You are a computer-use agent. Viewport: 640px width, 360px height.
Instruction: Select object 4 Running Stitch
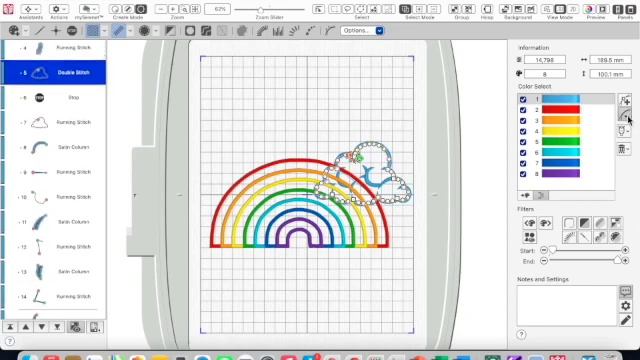[x=54, y=48]
